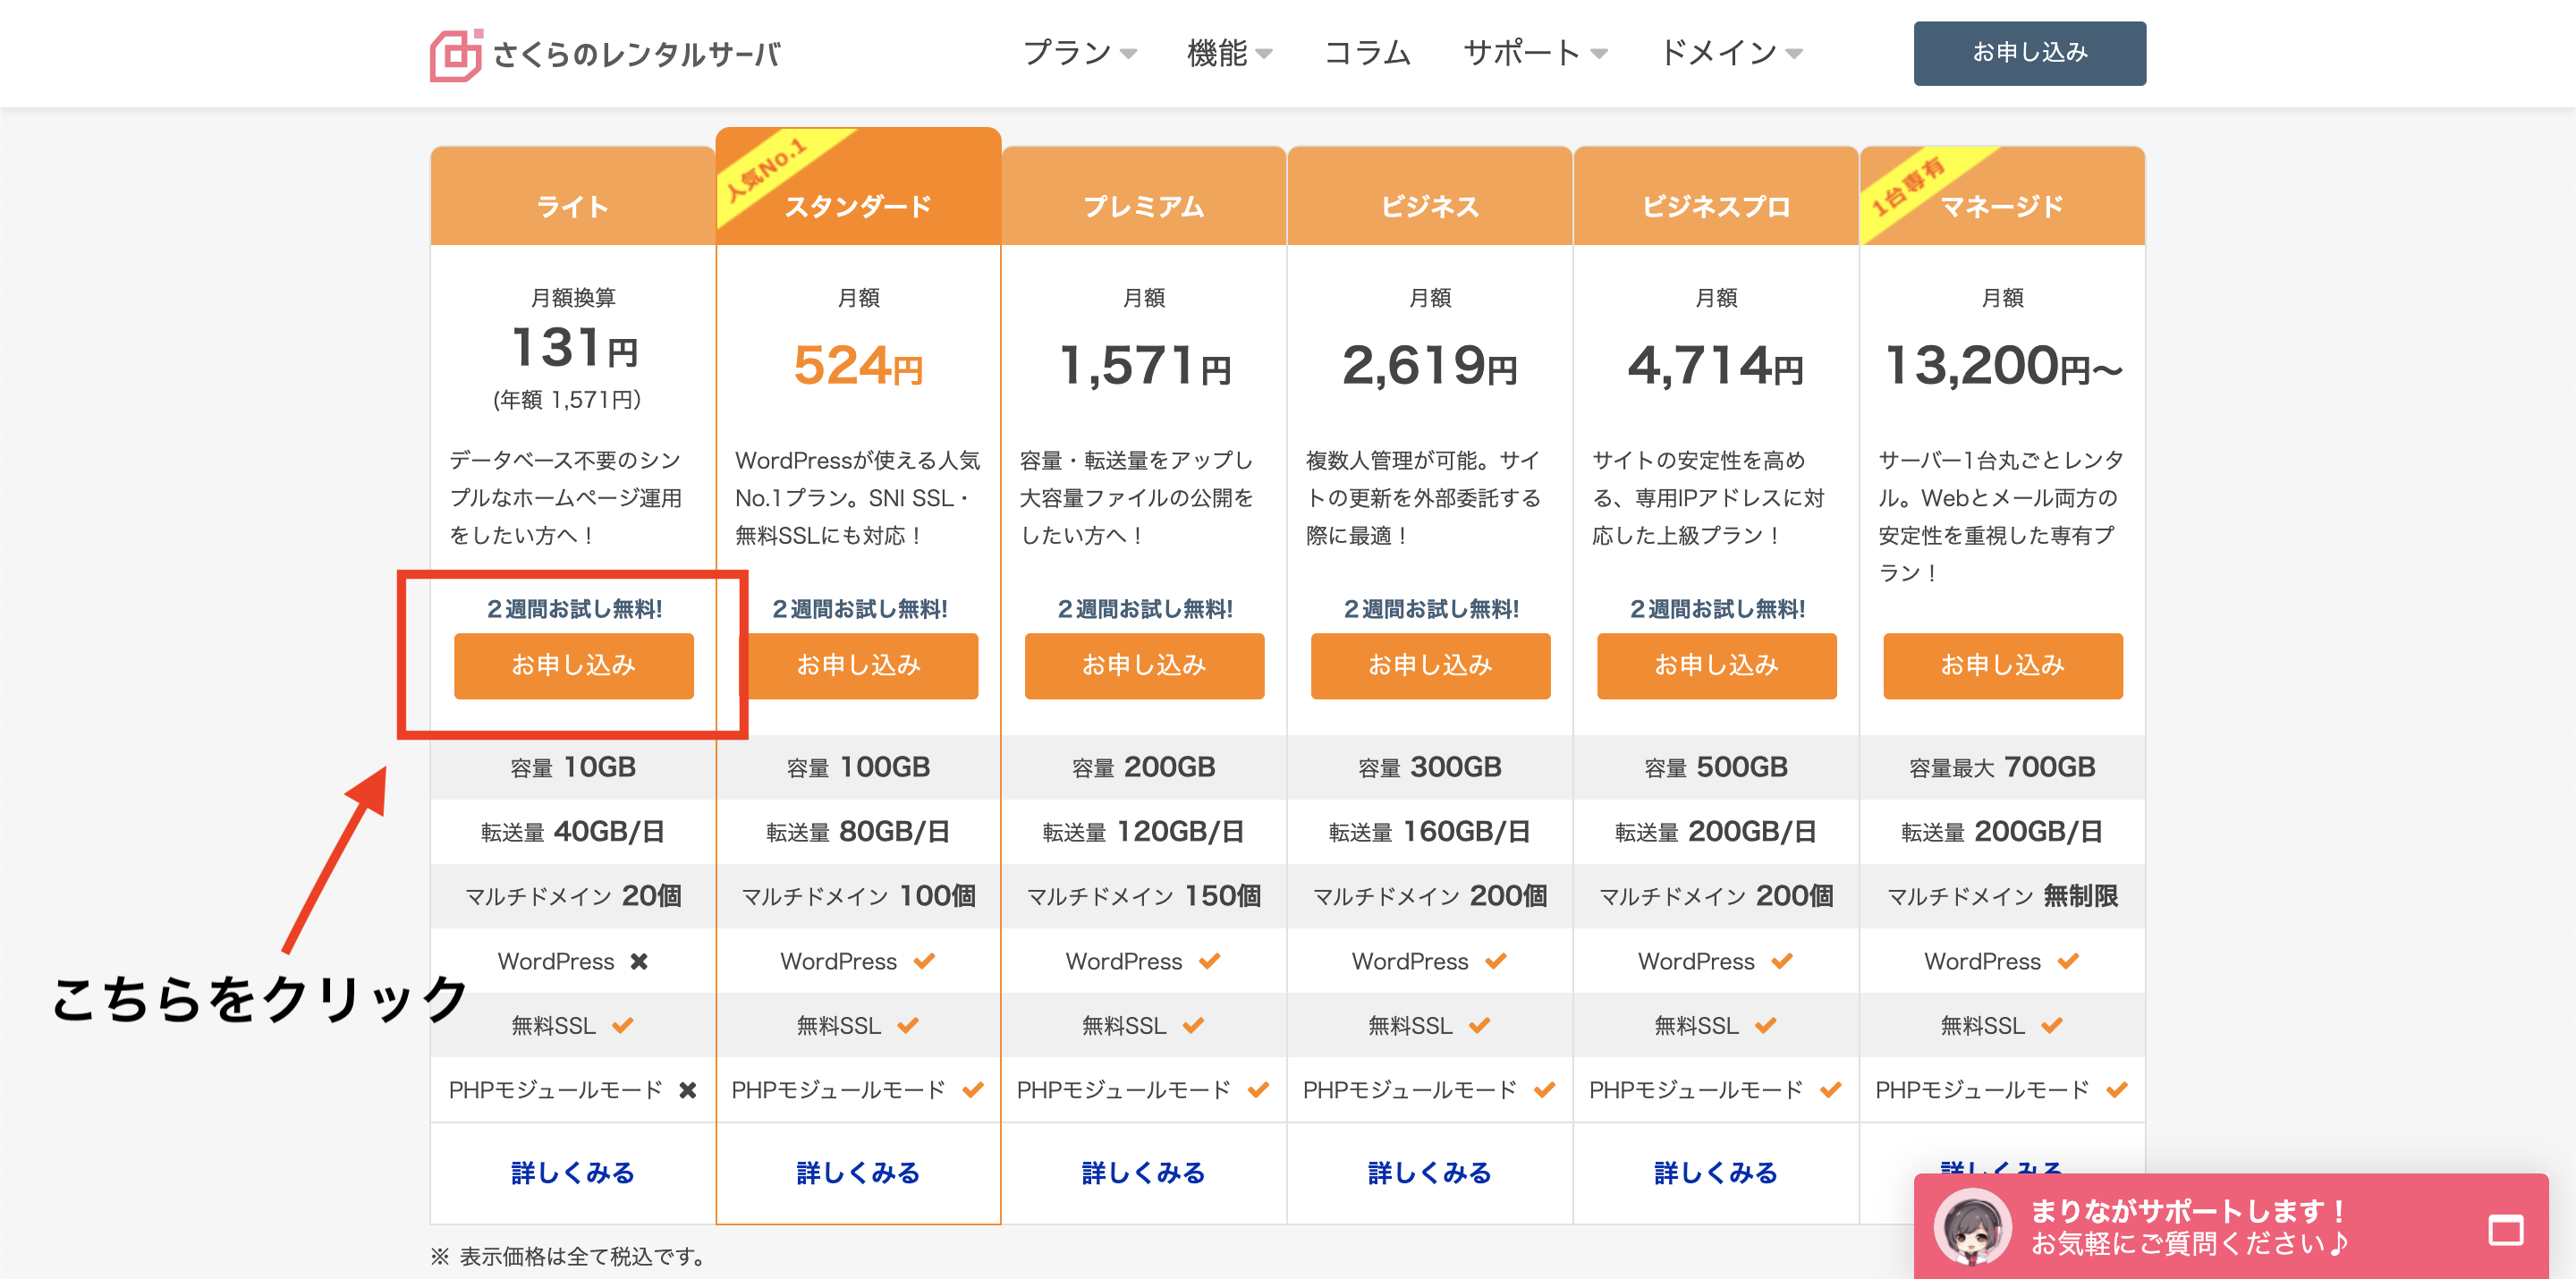Click the Sakura rental server logo icon
2576x1279 pixels.
pyautogui.click(x=456, y=54)
